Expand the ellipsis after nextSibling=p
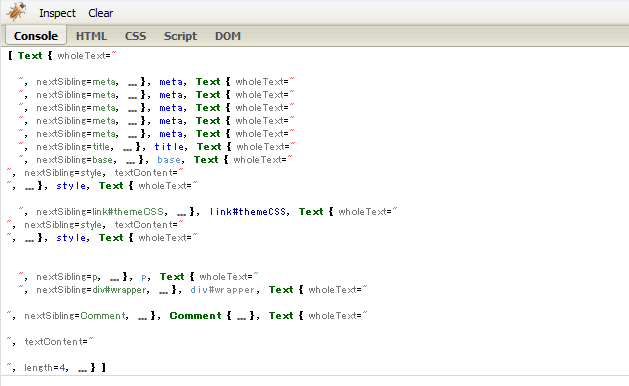 click(x=114, y=279)
